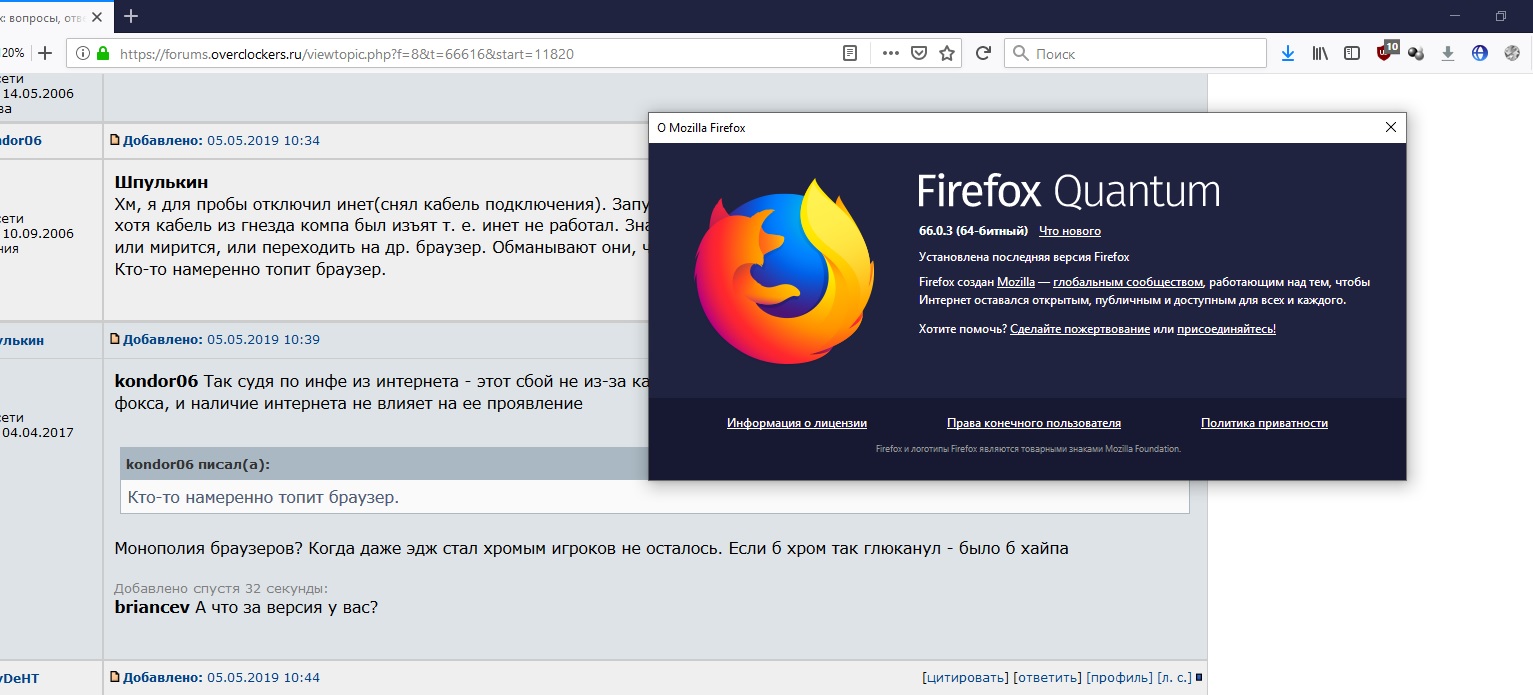Click [ответить] link in bottom post
The image size is (1533, 695).
click(1047, 678)
